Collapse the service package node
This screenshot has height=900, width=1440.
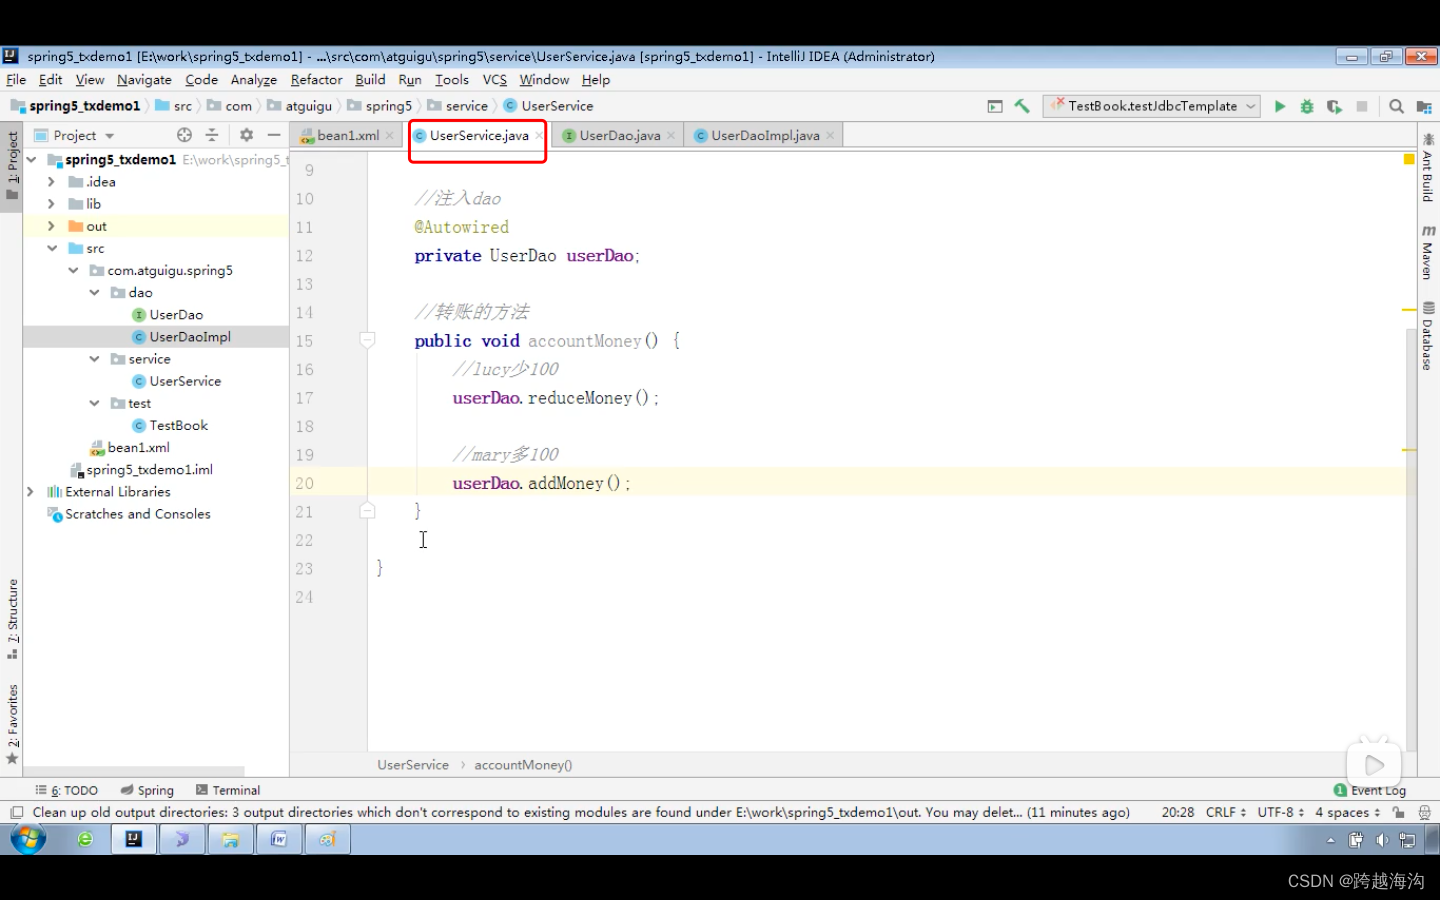coord(94,359)
